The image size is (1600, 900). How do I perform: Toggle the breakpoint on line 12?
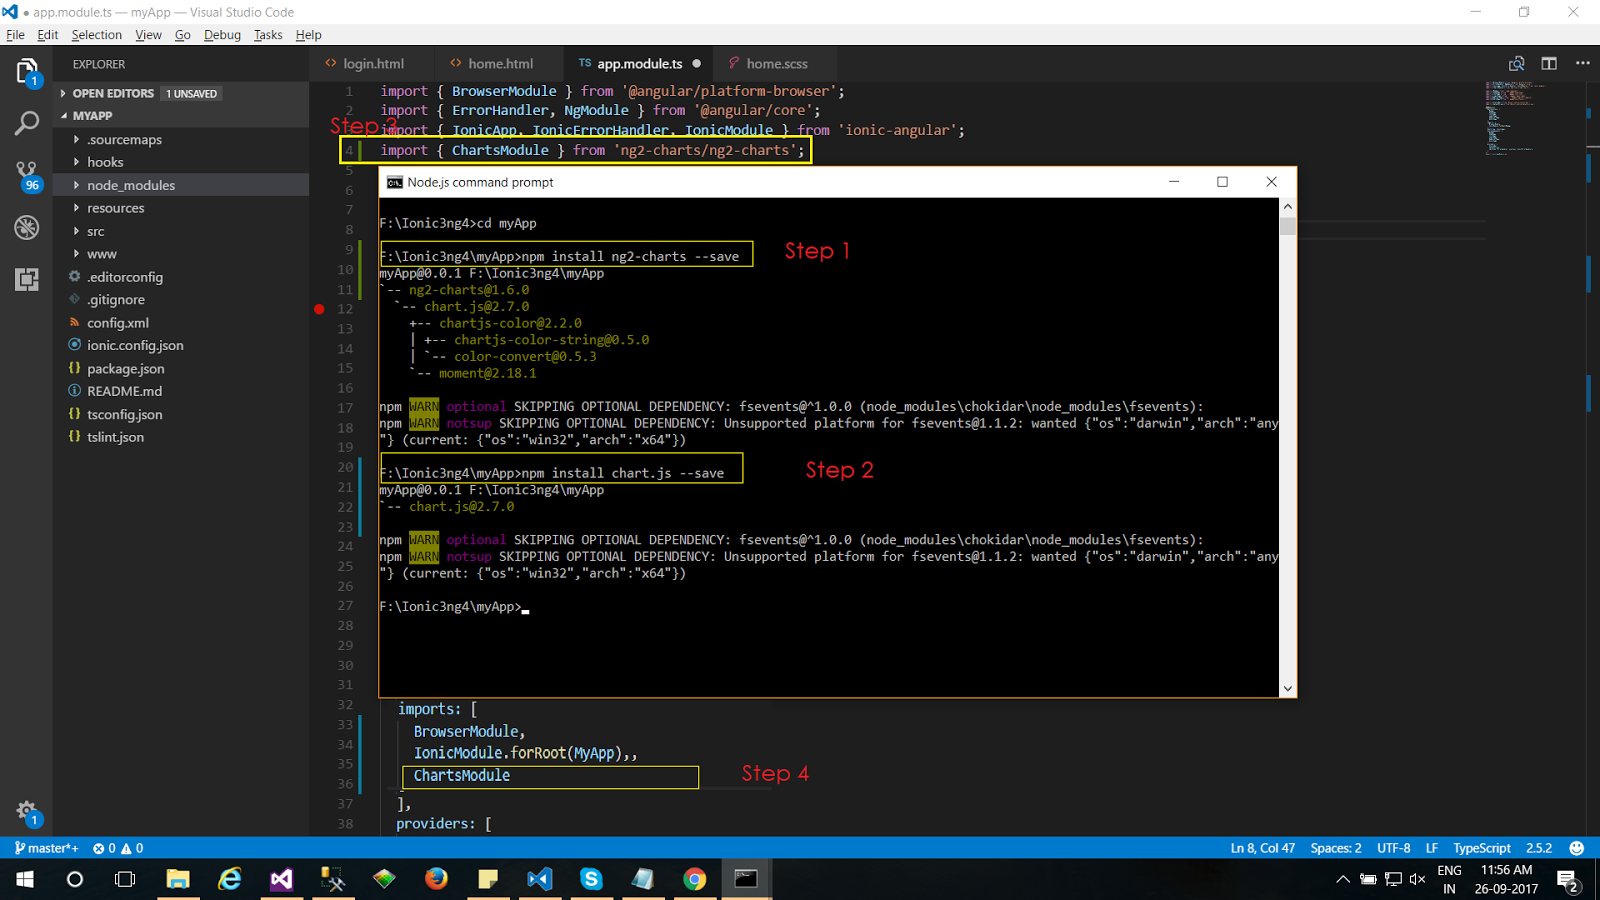(x=318, y=309)
